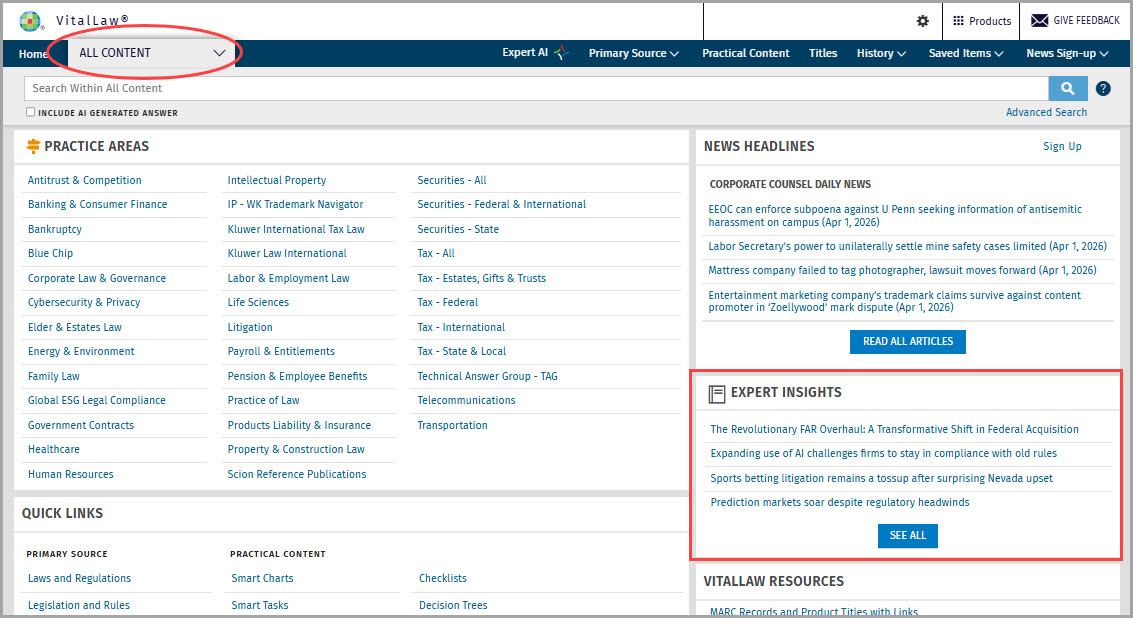Screen dimensions: 1133x618
Task: Click the Practice Areas signpost icon
Action: pos(33,146)
